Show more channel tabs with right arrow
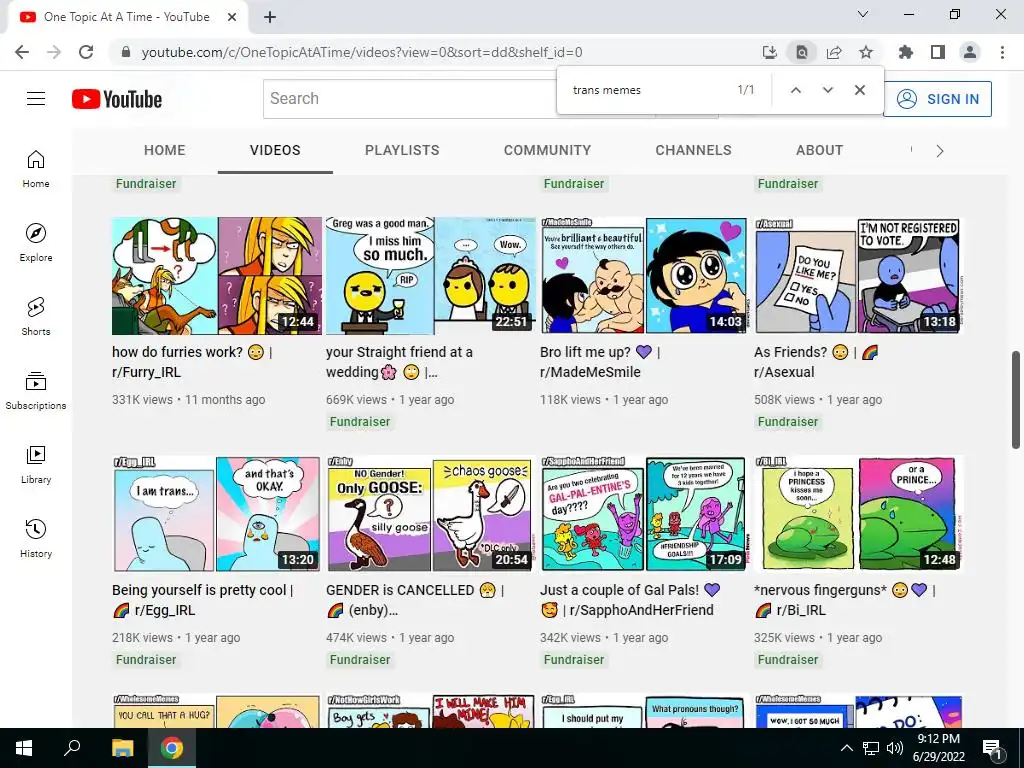Image resolution: width=1024 pixels, height=768 pixels. pyautogui.click(x=939, y=151)
